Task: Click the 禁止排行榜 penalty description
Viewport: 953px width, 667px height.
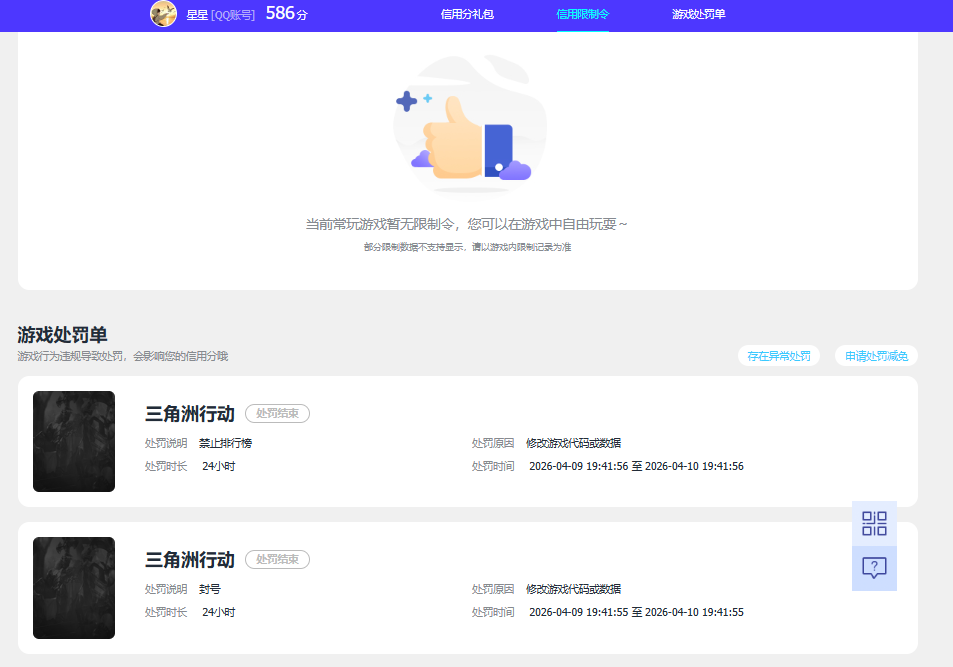Action: 225,443
